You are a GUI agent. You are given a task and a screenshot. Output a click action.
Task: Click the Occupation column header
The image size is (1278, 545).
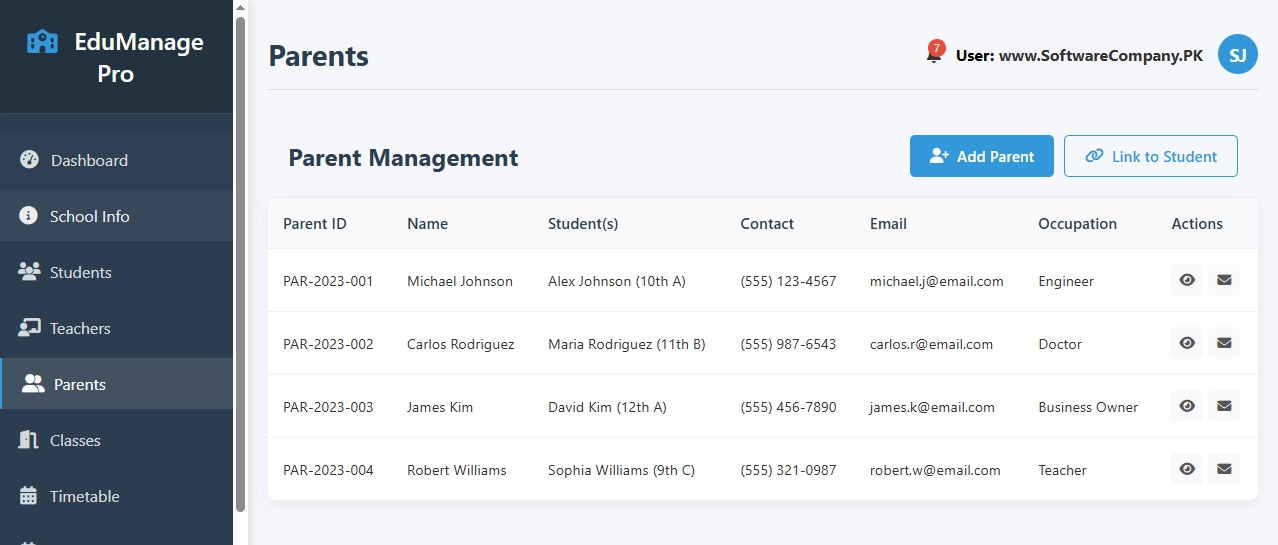[x=1077, y=224]
